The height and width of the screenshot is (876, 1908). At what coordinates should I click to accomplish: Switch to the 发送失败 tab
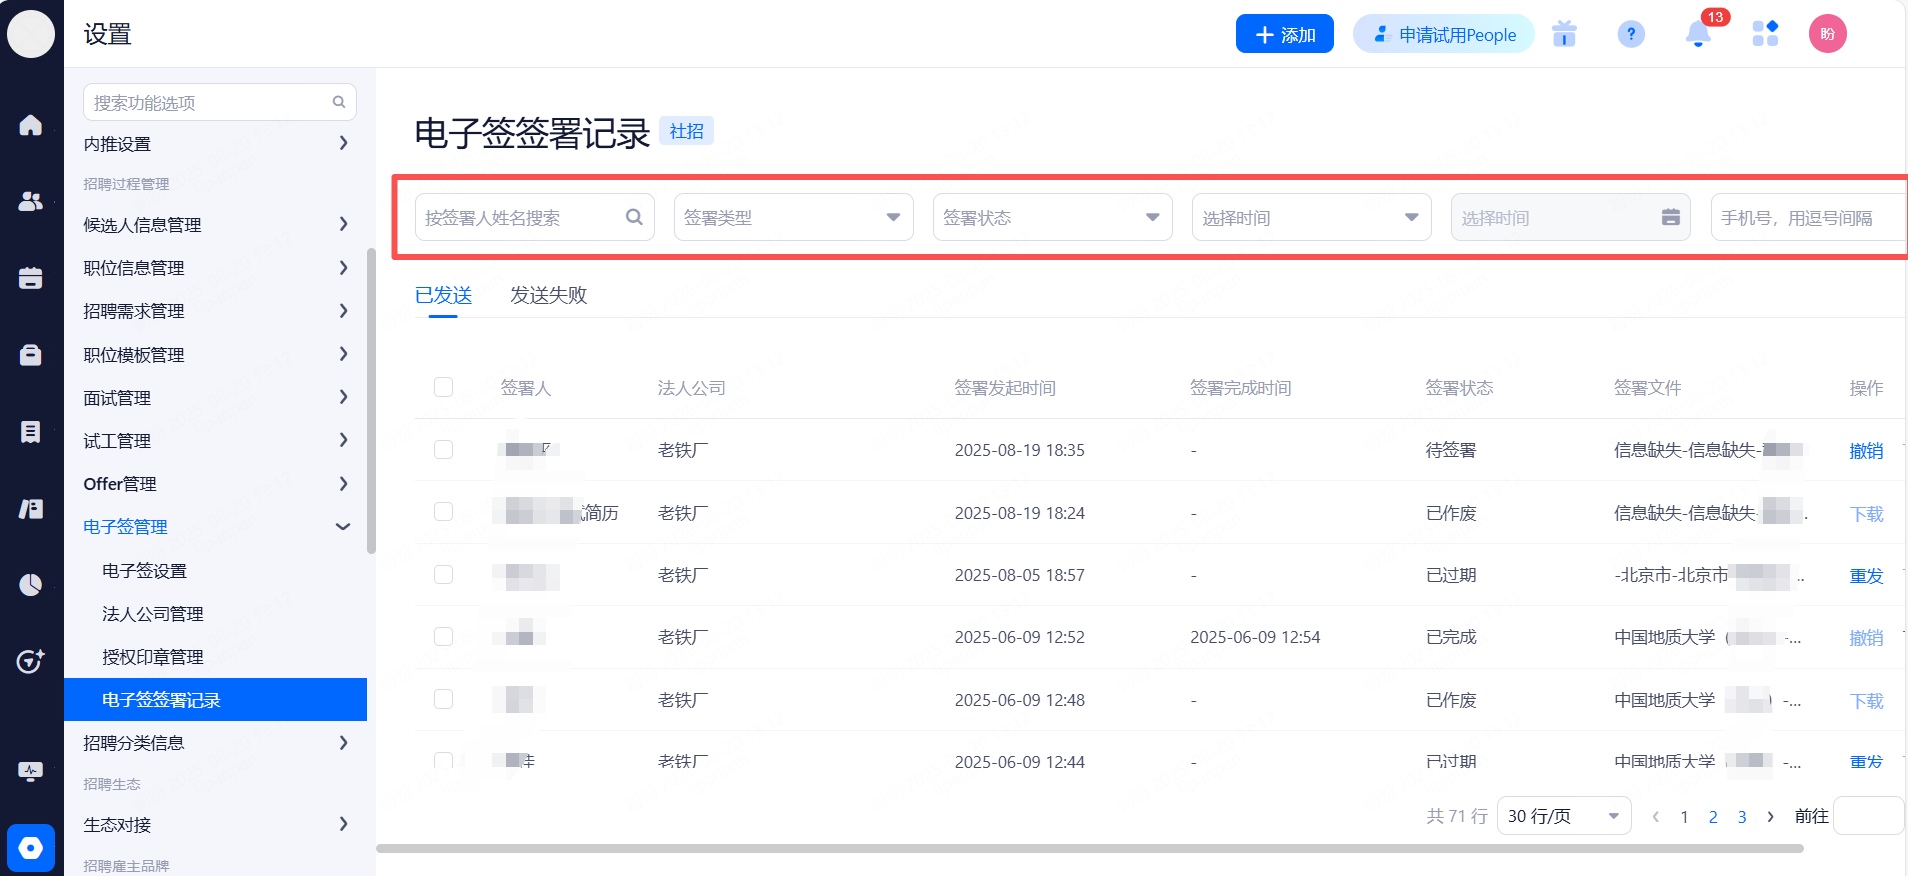(548, 295)
